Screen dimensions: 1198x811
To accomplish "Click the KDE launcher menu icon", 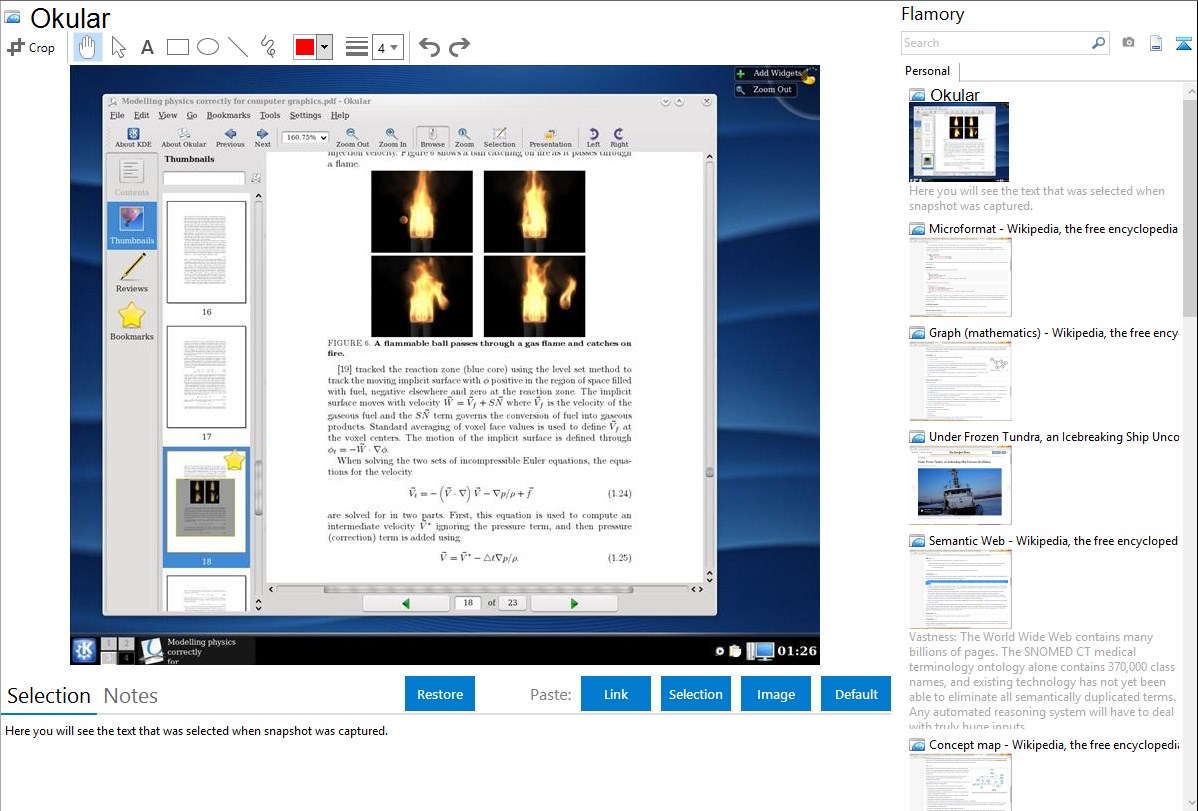I will coord(84,650).
